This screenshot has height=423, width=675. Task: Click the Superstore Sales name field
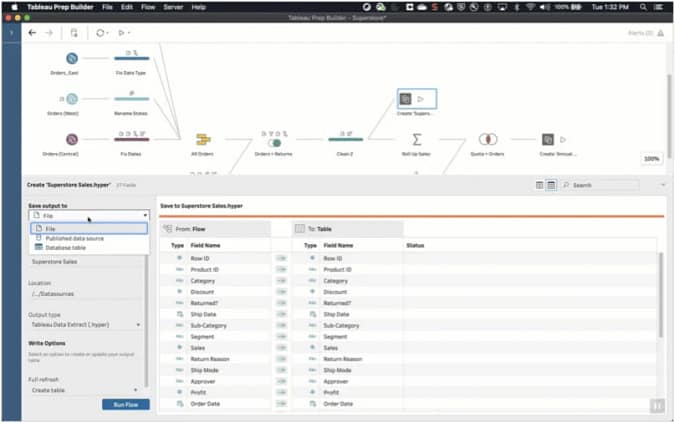pyautogui.click(x=86, y=262)
